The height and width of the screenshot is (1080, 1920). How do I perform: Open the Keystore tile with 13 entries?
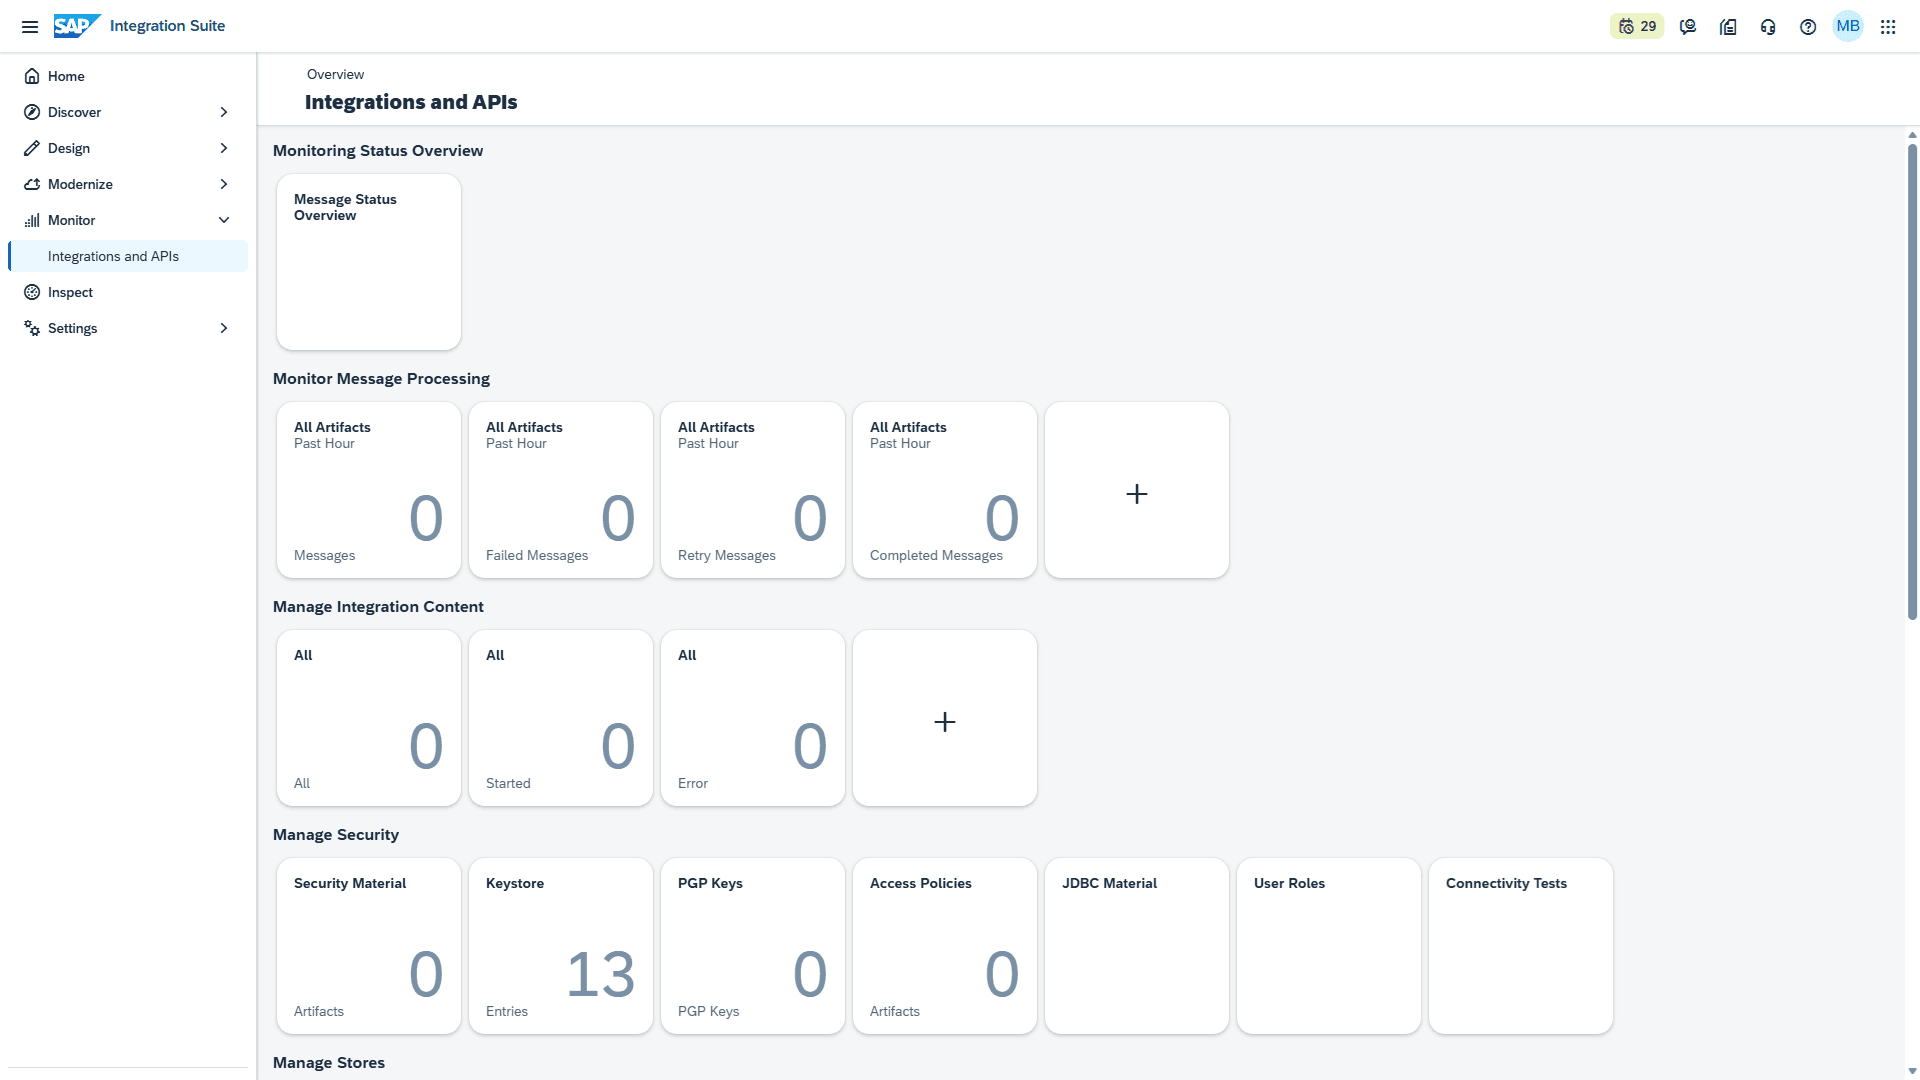(561, 946)
